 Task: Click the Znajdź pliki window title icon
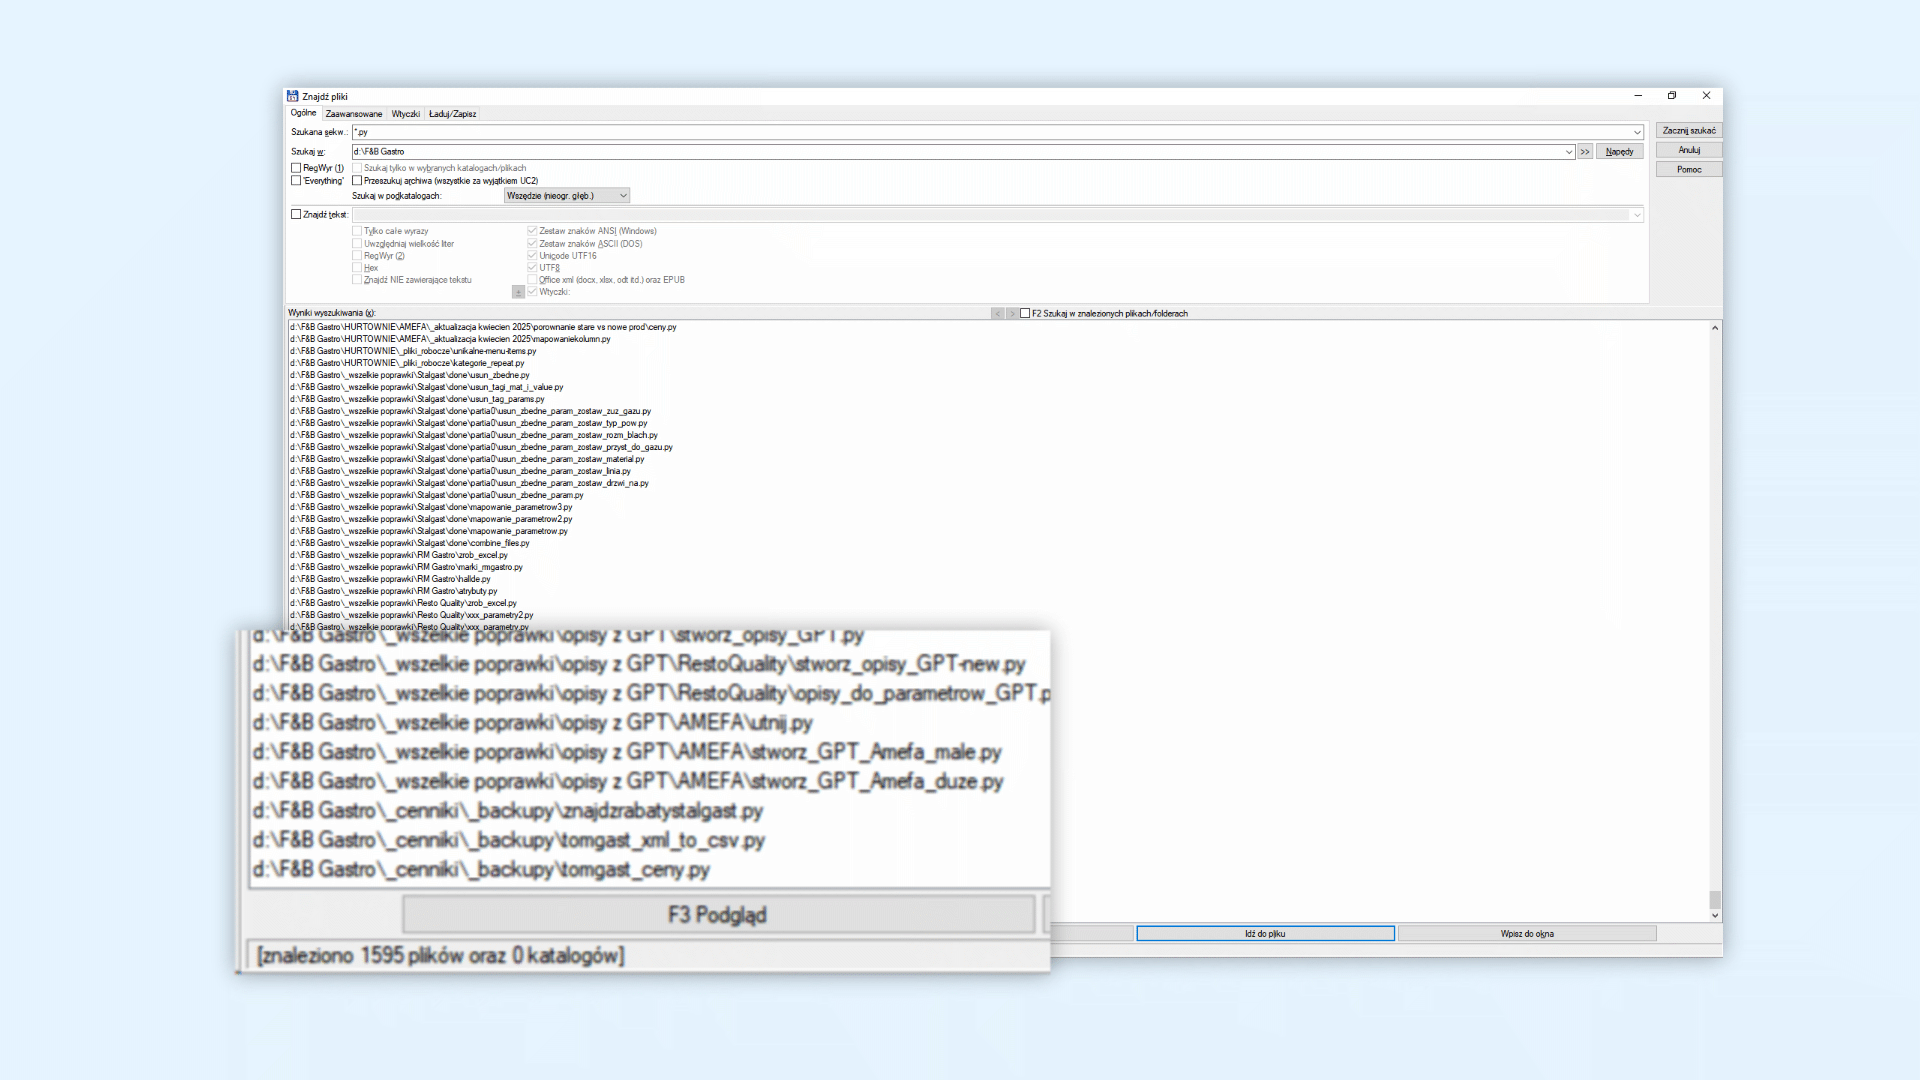tap(293, 96)
